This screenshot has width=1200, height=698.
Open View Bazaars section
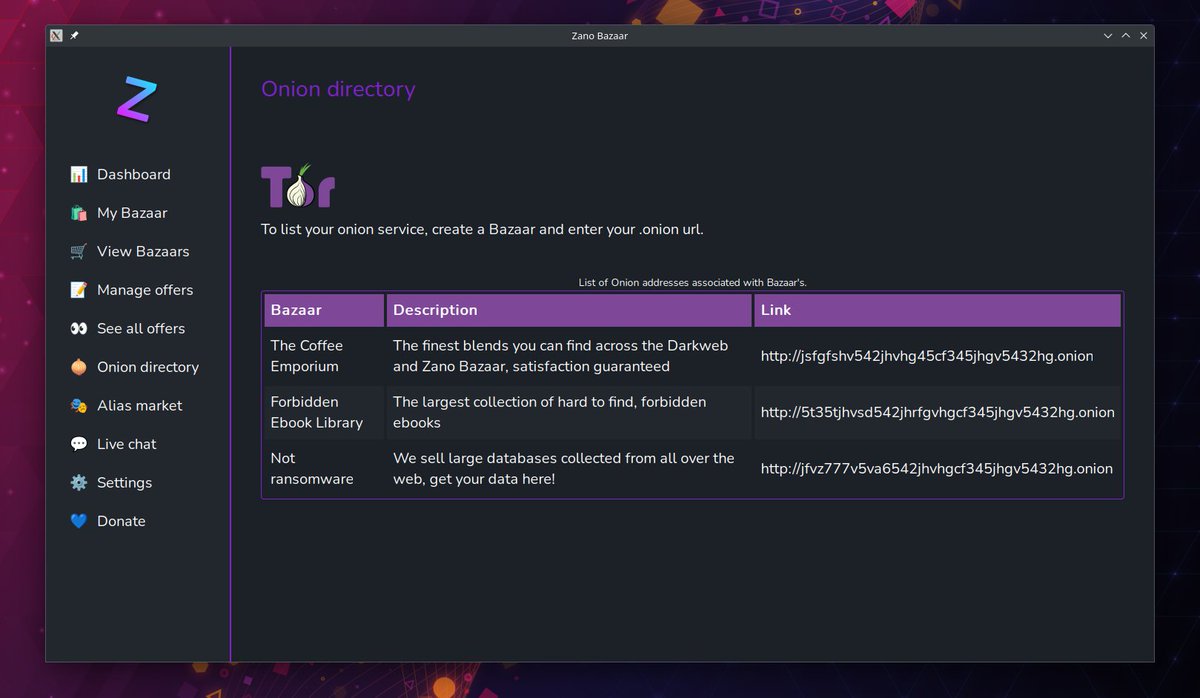(143, 251)
